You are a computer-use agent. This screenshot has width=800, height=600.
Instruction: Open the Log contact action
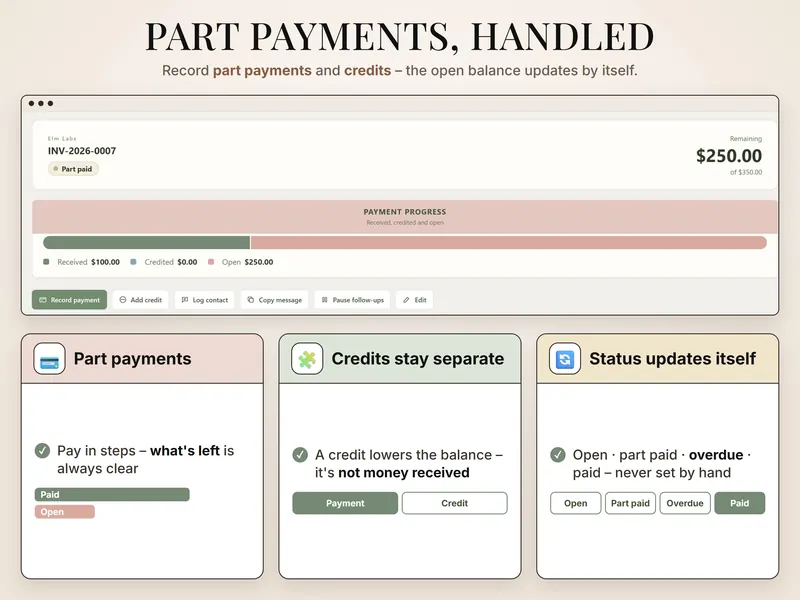205,300
